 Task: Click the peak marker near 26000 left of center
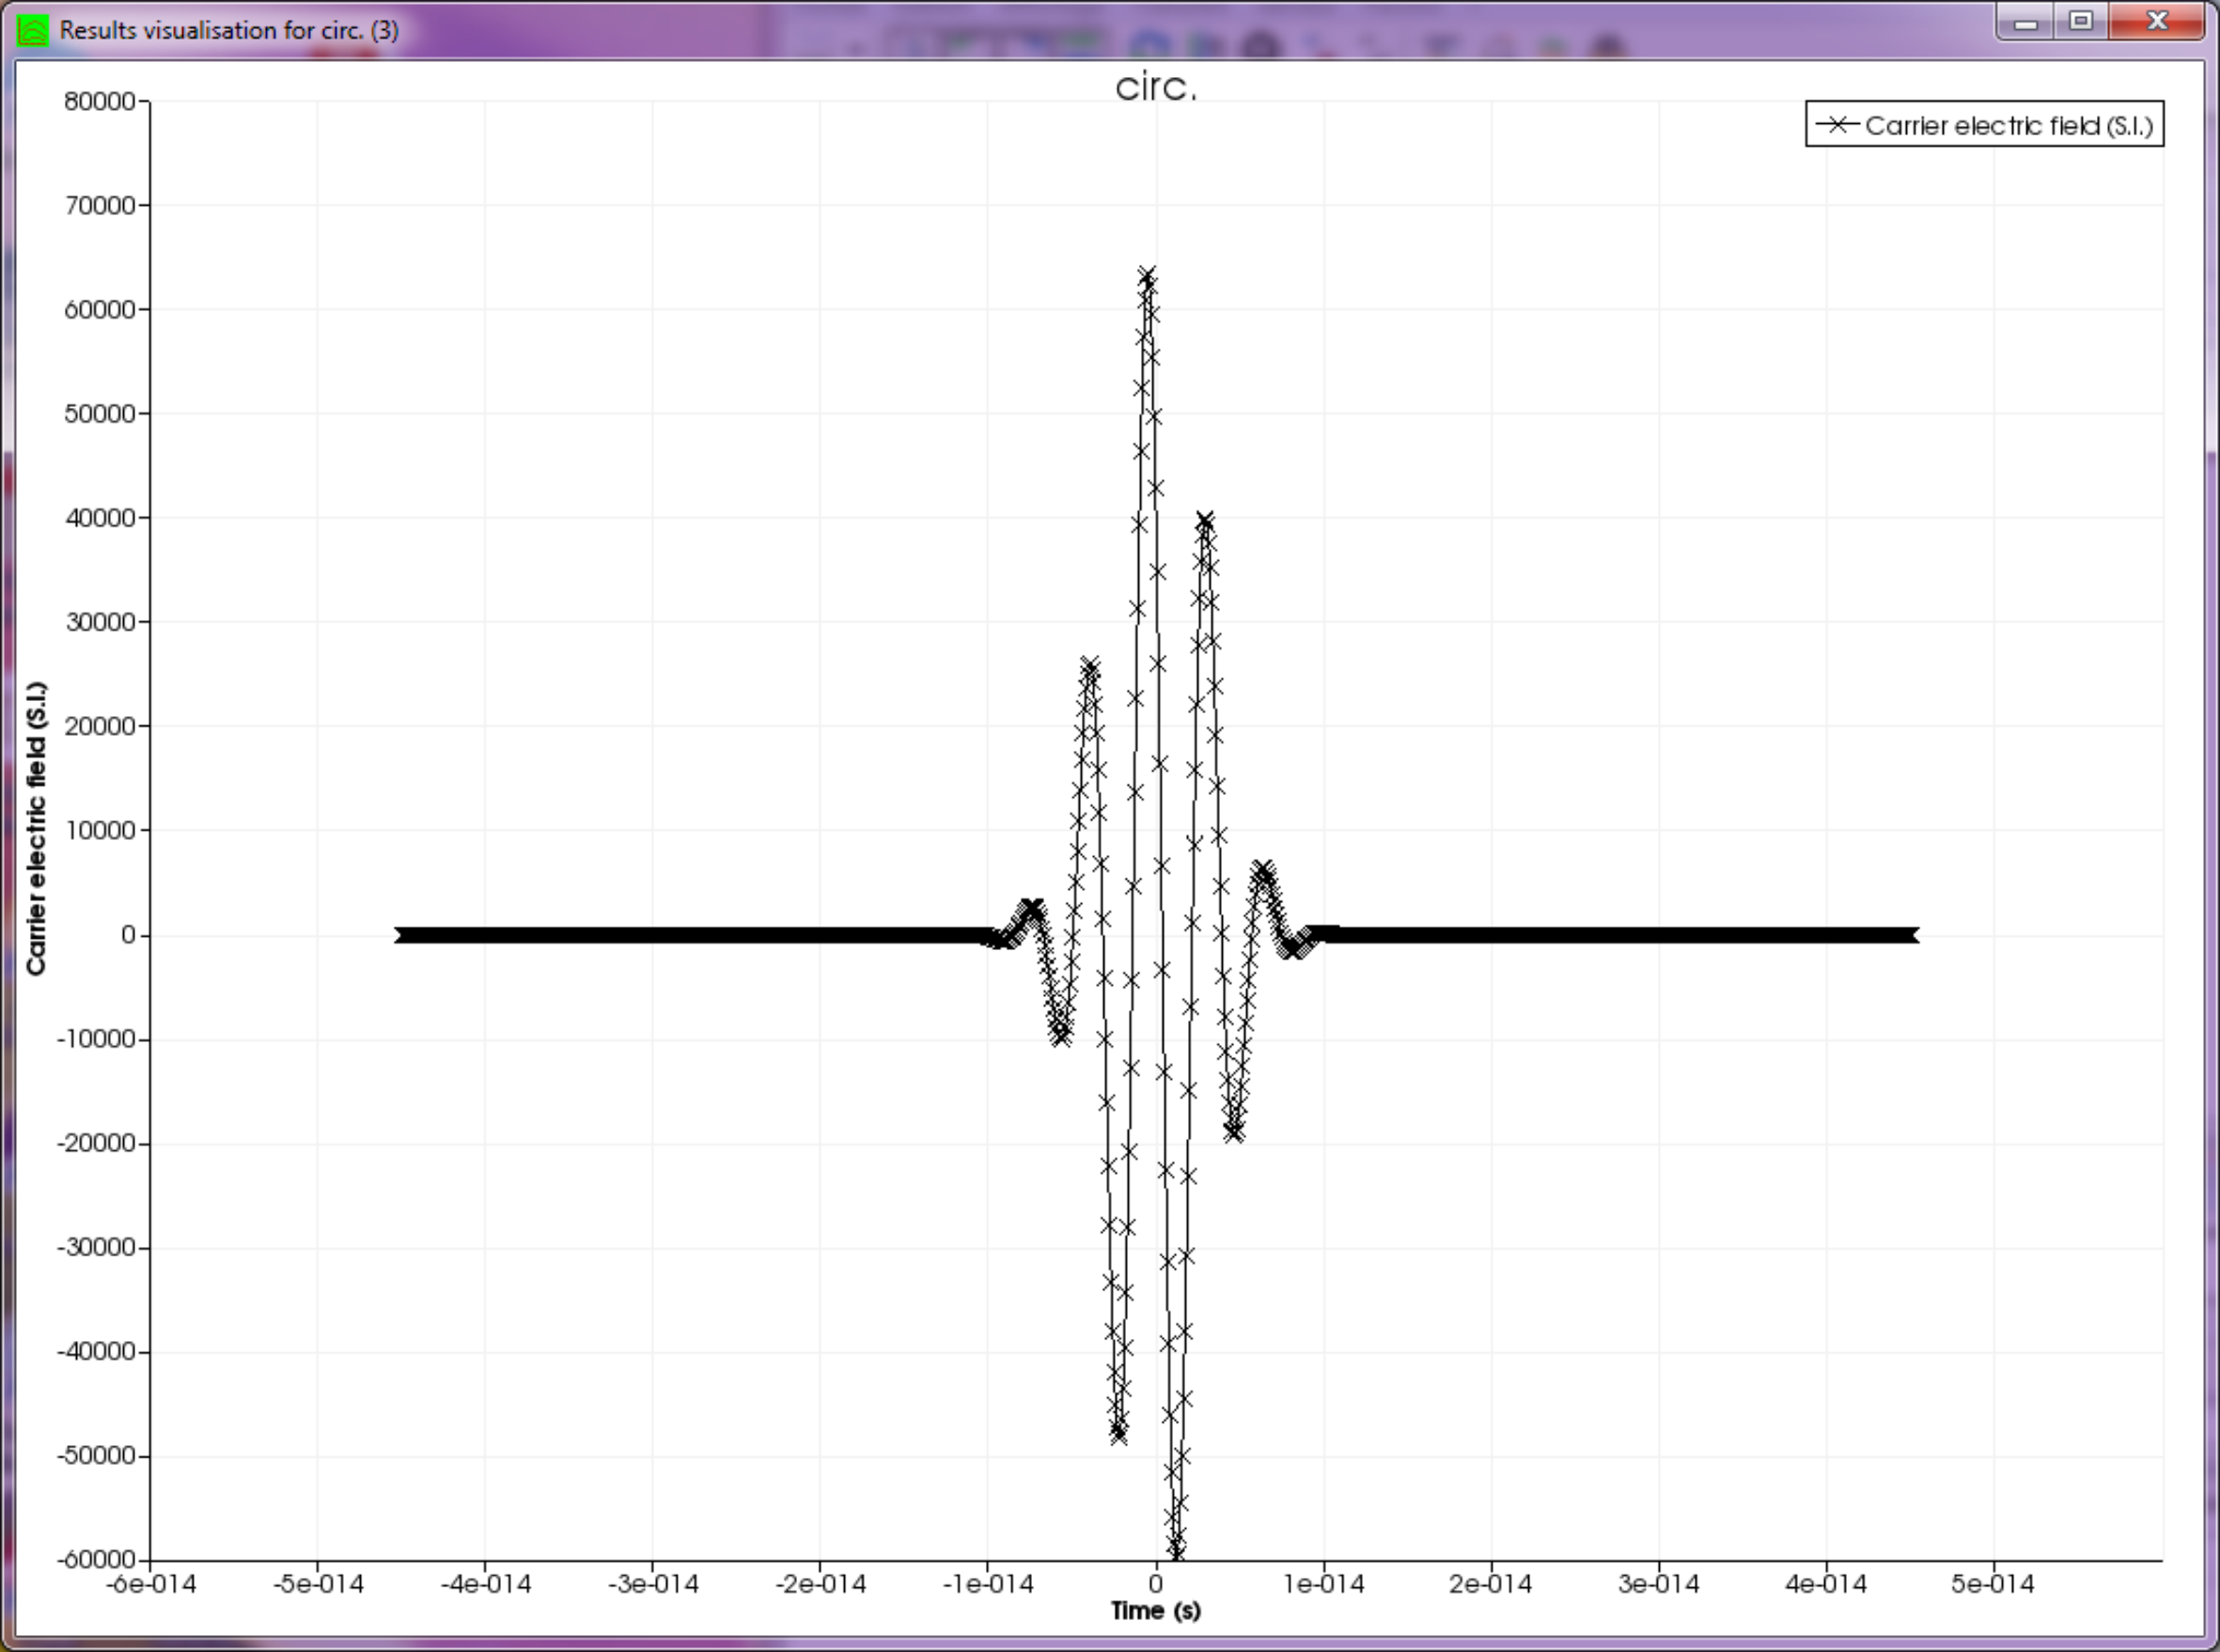[1090, 666]
